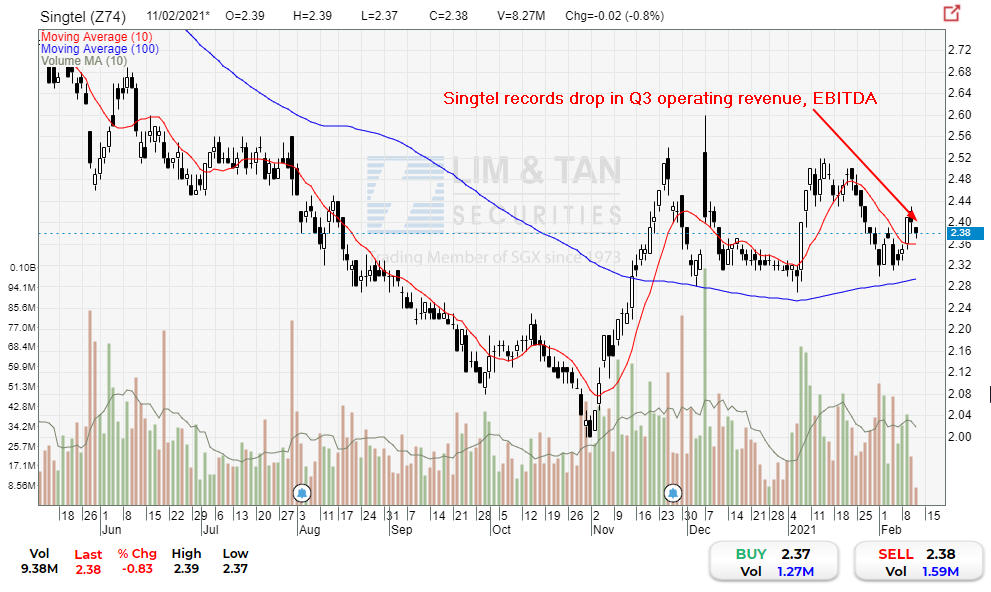Click the 2021 label on the time axis
Screen dimensions: 991x592
point(804,529)
